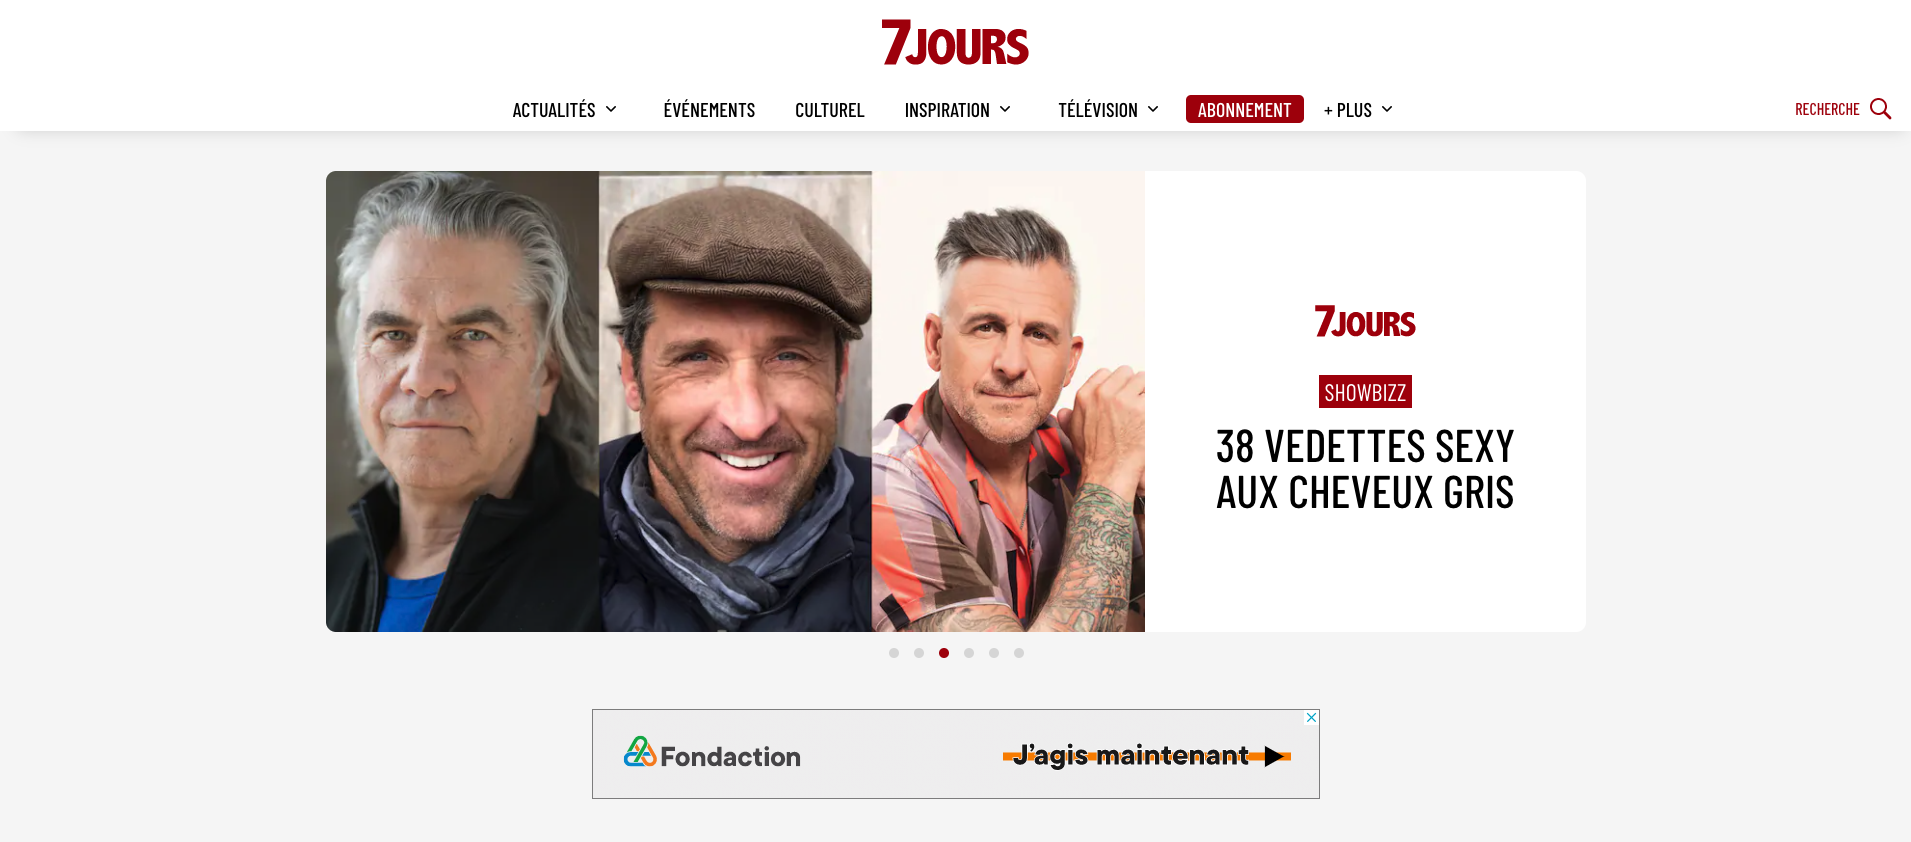The height and width of the screenshot is (842, 1911).
Task: Expand the Actualités dropdown menu
Action: 565,110
